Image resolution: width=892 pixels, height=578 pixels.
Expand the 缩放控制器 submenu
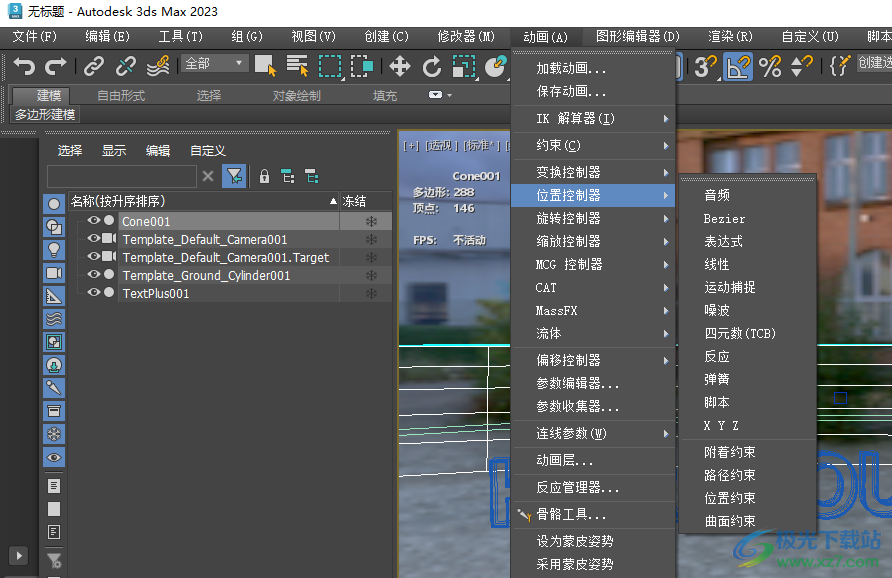tap(593, 241)
